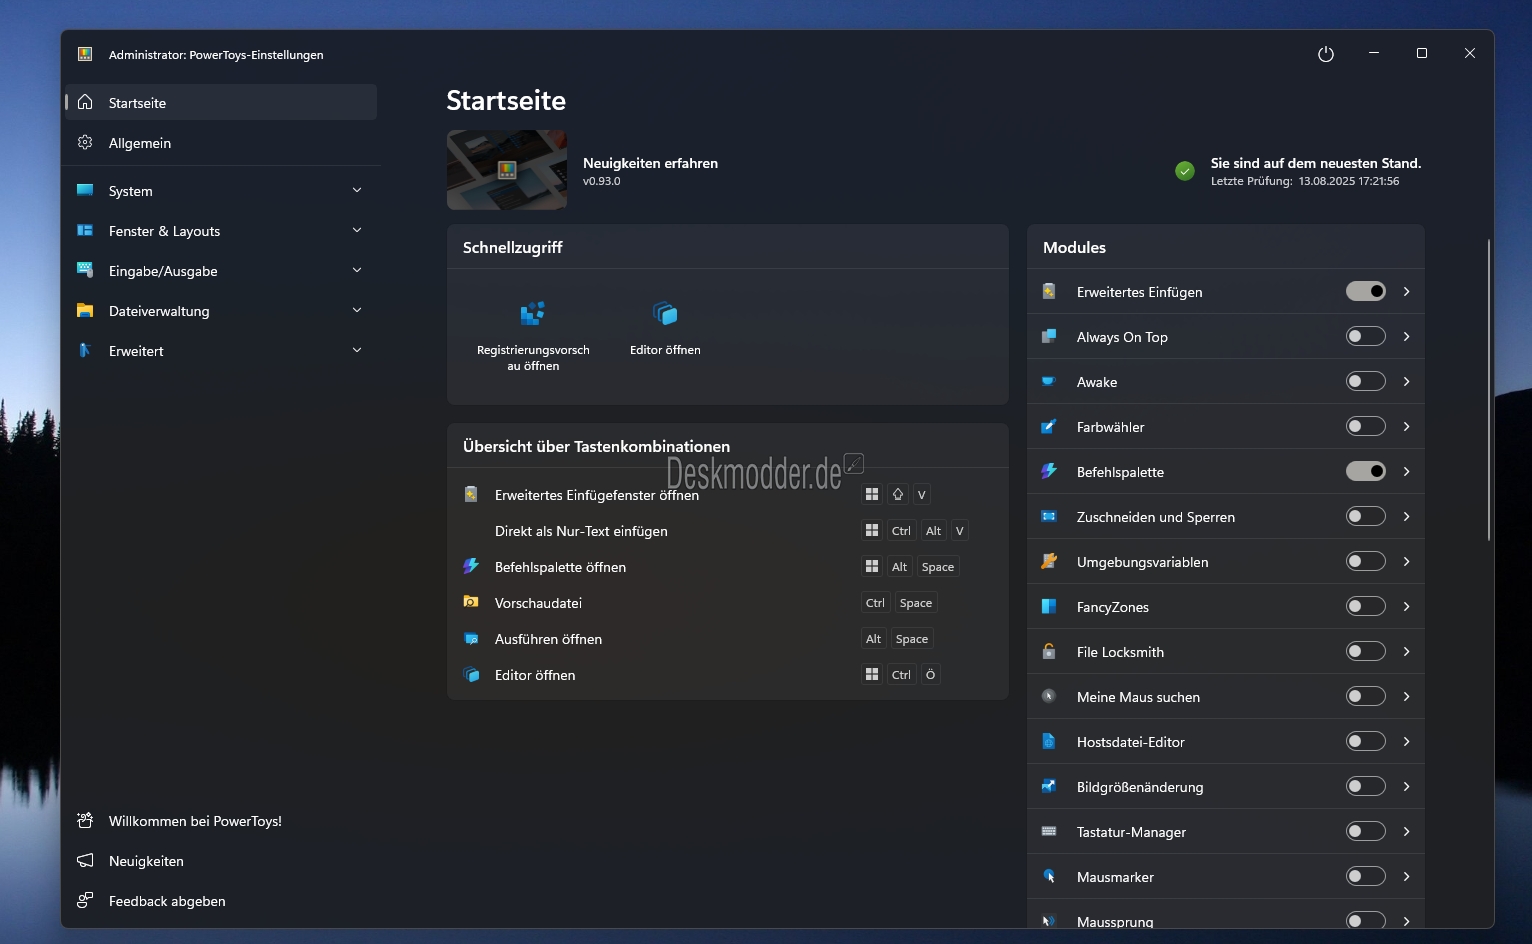
Task: Click the Registrierungsvorschau quick access icon
Action: click(x=533, y=314)
